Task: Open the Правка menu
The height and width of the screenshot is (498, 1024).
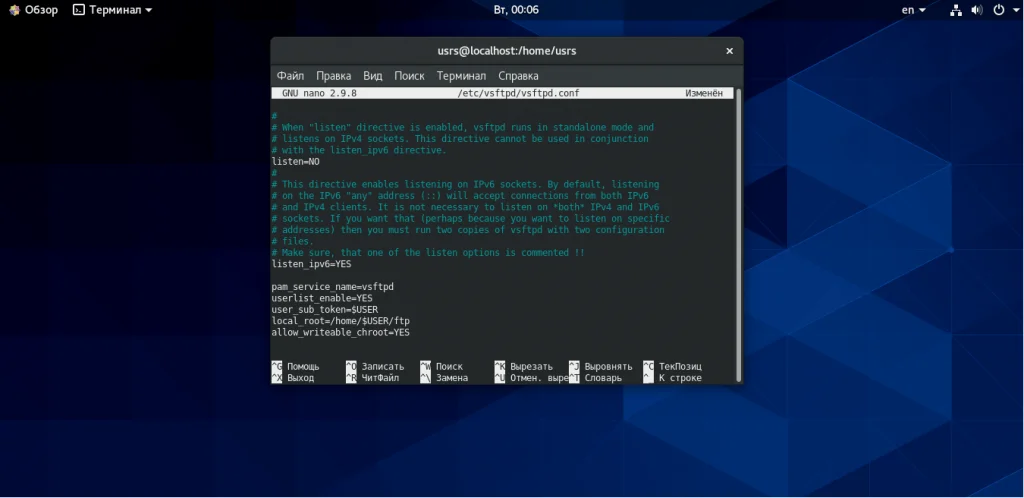Action: click(x=333, y=76)
